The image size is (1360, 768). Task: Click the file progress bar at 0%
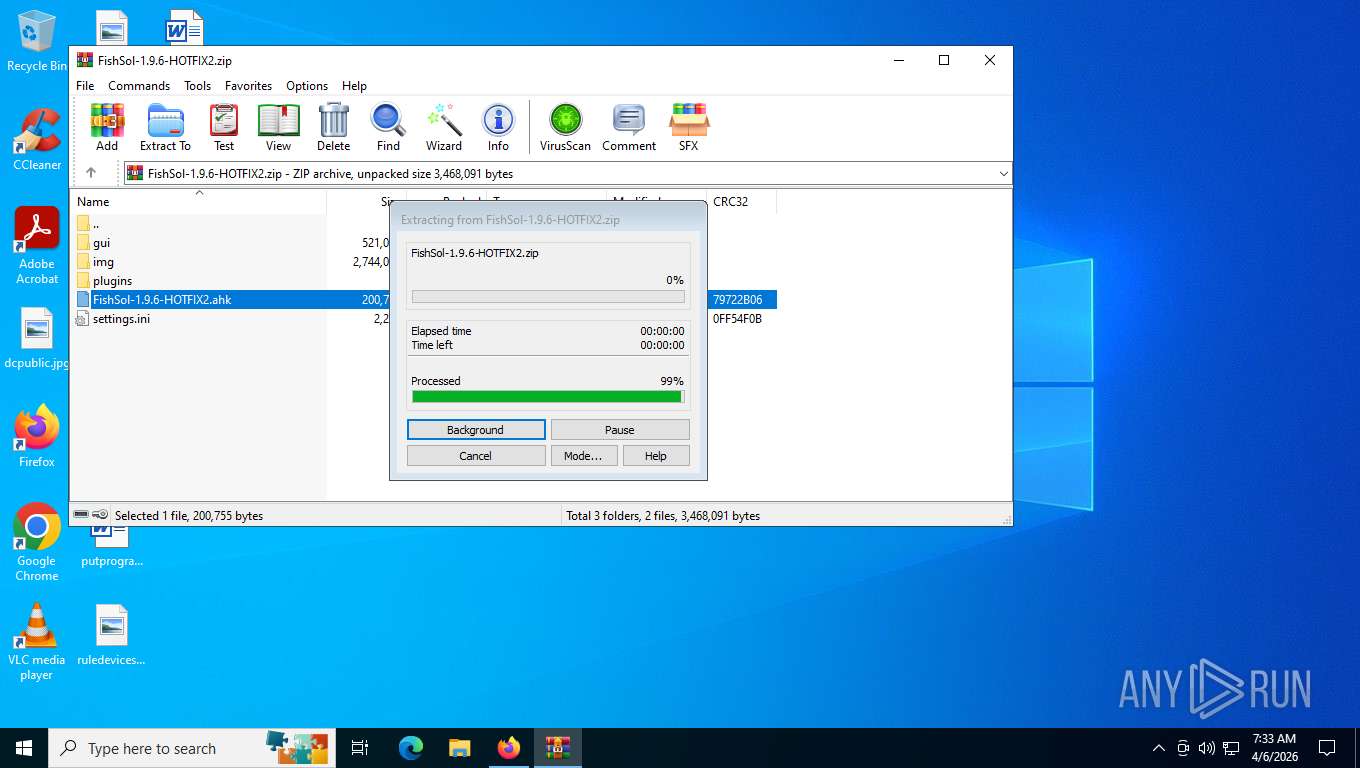(x=548, y=297)
